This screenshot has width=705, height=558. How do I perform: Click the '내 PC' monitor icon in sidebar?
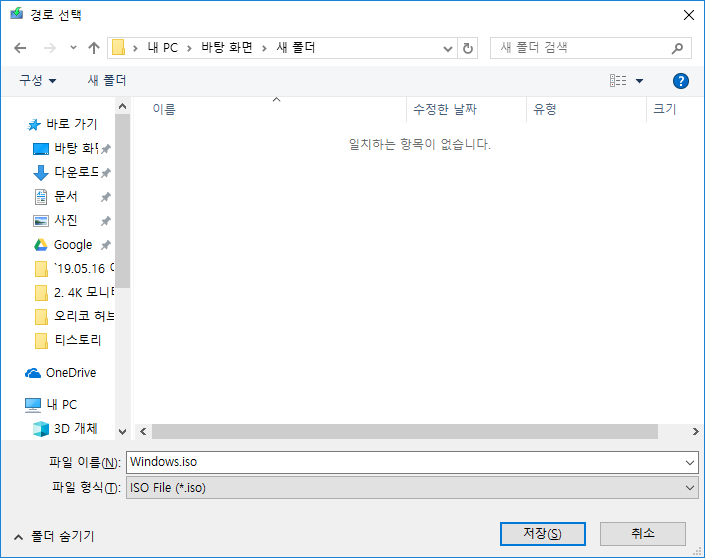pos(33,405)
